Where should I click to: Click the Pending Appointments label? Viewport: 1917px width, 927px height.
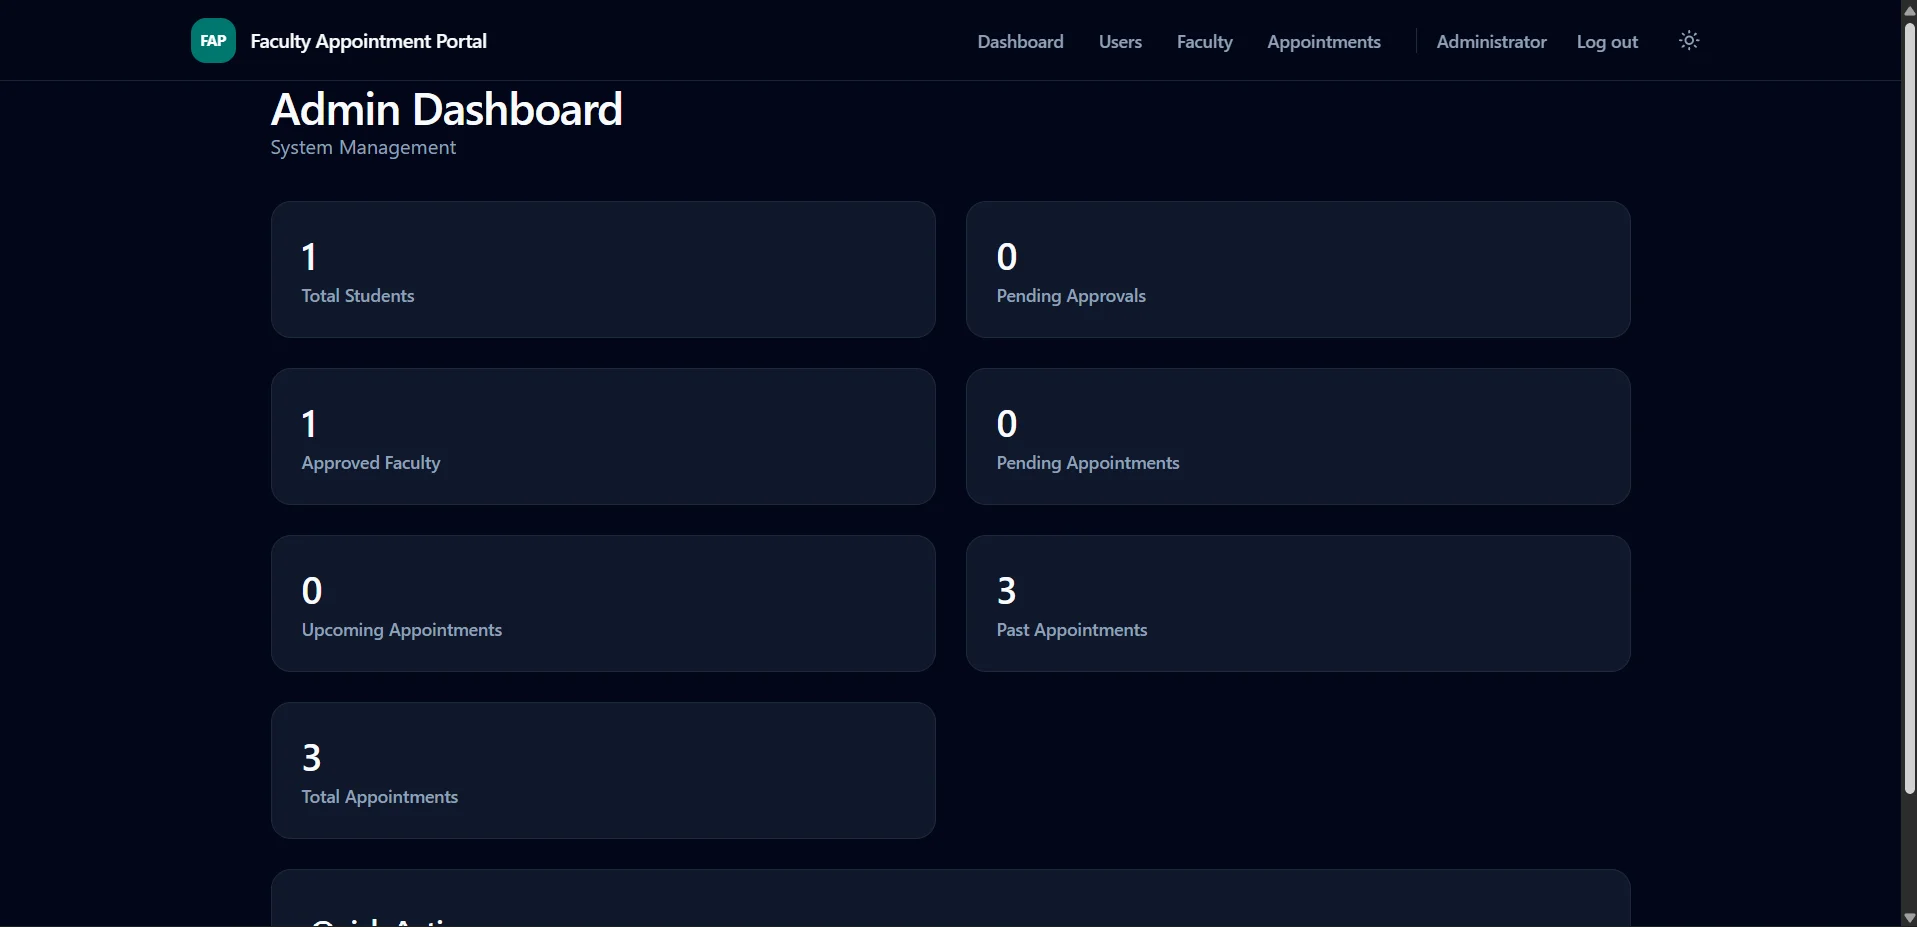[1088, 463]
